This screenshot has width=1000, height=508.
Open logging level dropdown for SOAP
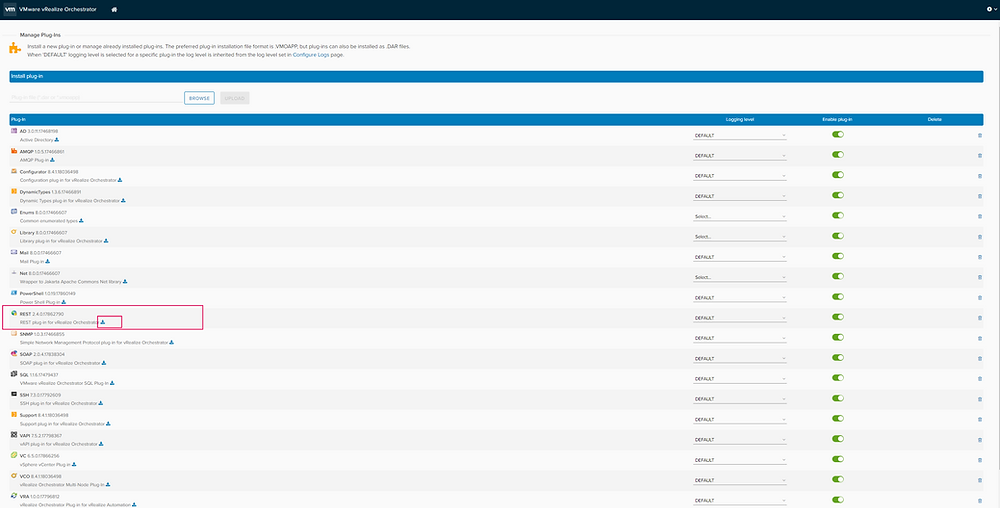point(740,359)
